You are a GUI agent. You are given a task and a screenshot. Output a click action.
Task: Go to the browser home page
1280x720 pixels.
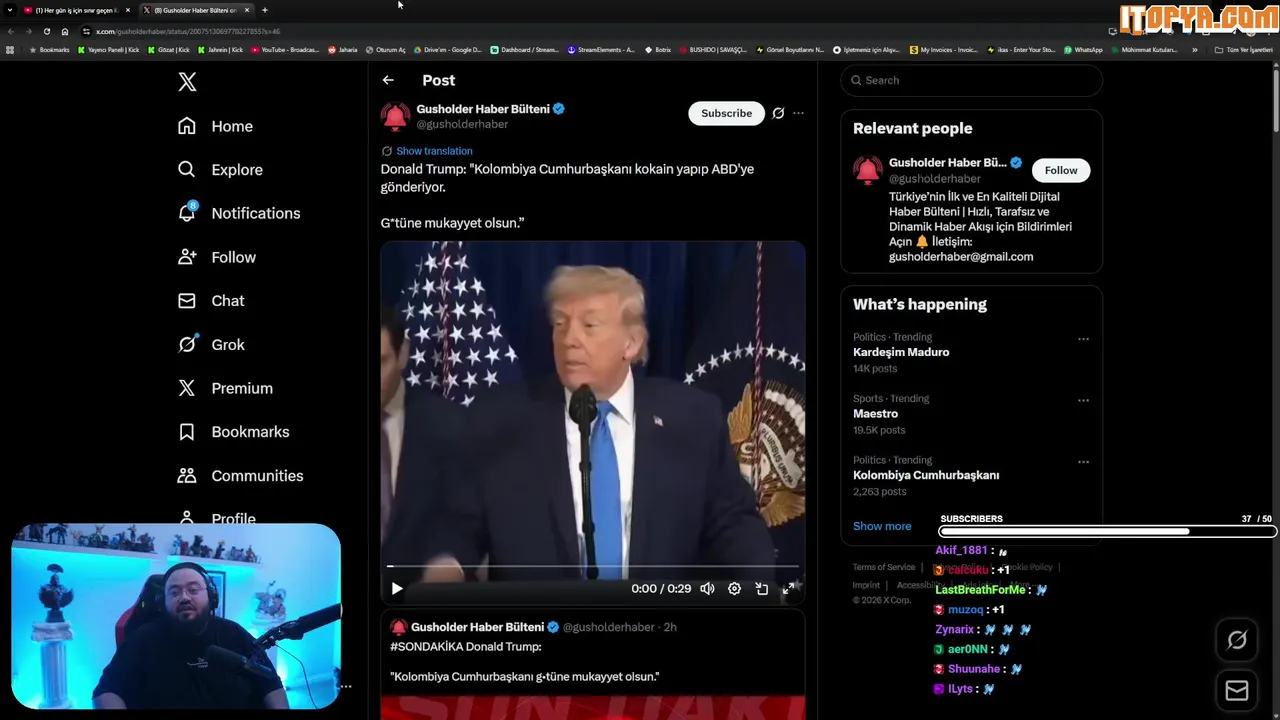click(65, 31)
